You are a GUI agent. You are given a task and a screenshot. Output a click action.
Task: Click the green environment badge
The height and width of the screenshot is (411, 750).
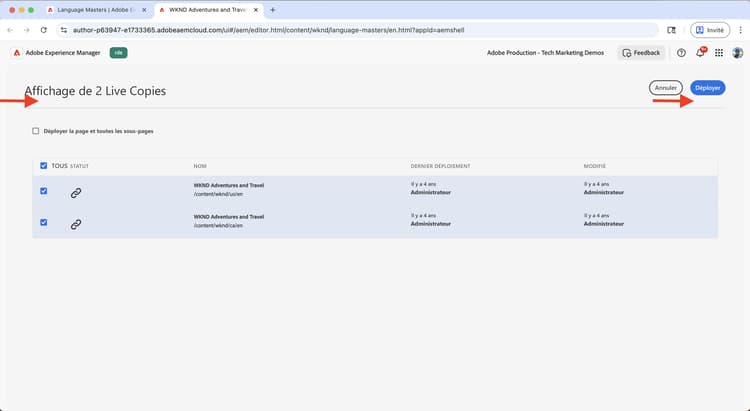coord(119,53)
